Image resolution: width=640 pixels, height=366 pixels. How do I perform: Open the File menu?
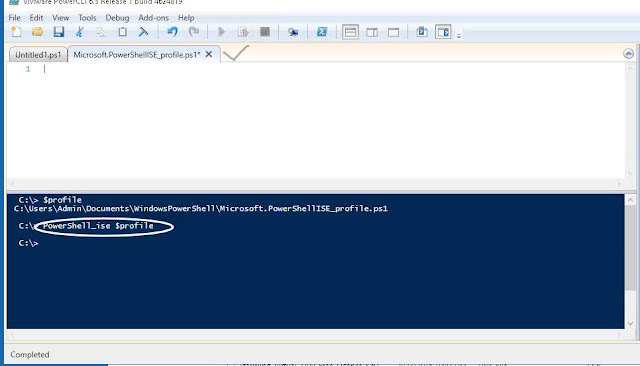(14, 18)
